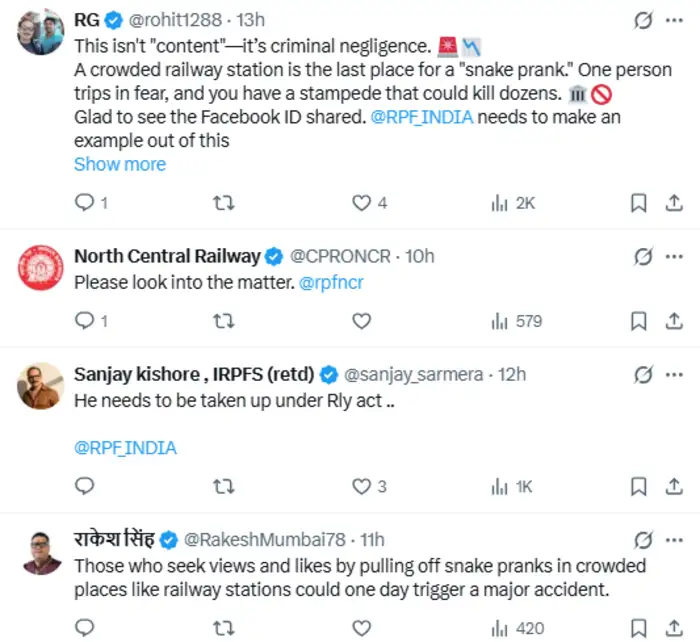Image resolution: width=700 pixels, height=642 pixels.
Task: Open more options on राकेश सिंह's tweet
Action: pyautogui.click(x=675, y=539)
